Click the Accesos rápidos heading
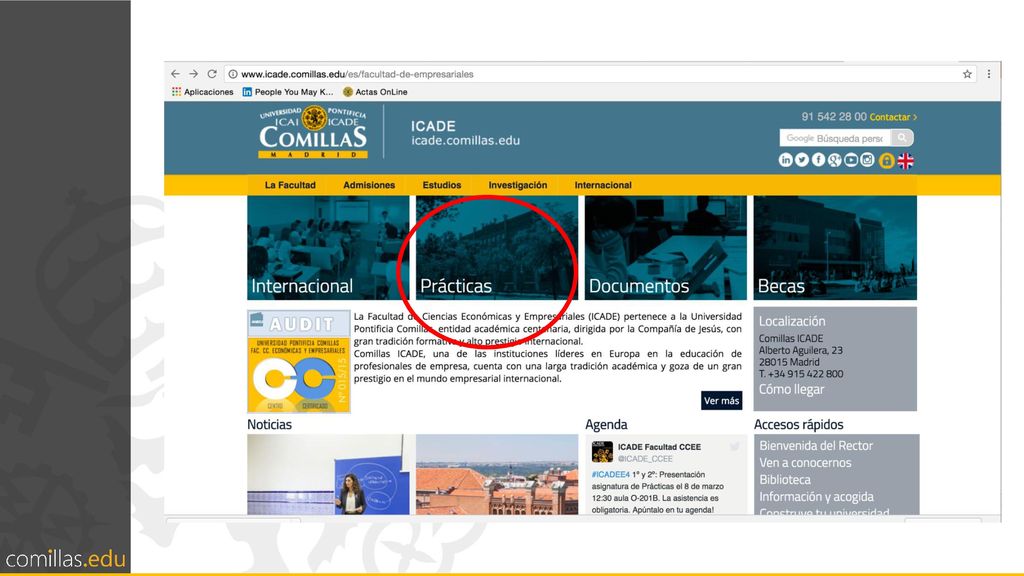1024x576 pixels. pos(798,424)
